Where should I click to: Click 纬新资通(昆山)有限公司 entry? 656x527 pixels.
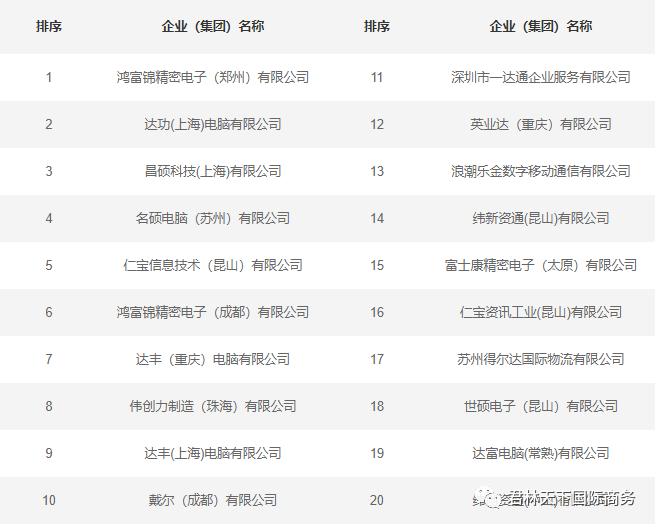coord(541,218)
